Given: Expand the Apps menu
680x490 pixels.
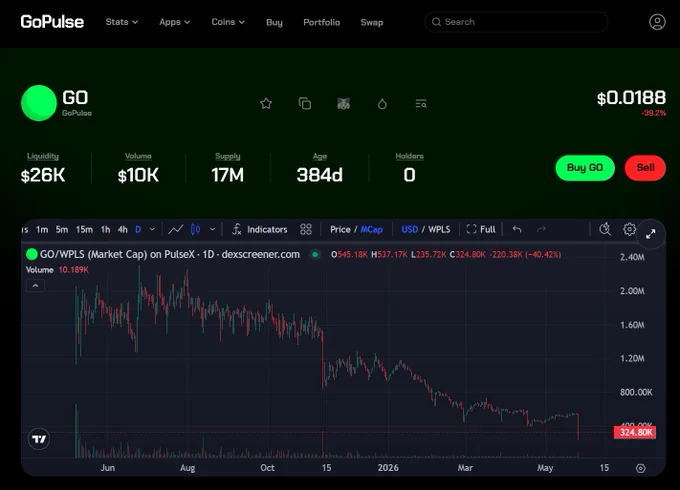Looking at the screenshot, I should click(x=175, y=22).
